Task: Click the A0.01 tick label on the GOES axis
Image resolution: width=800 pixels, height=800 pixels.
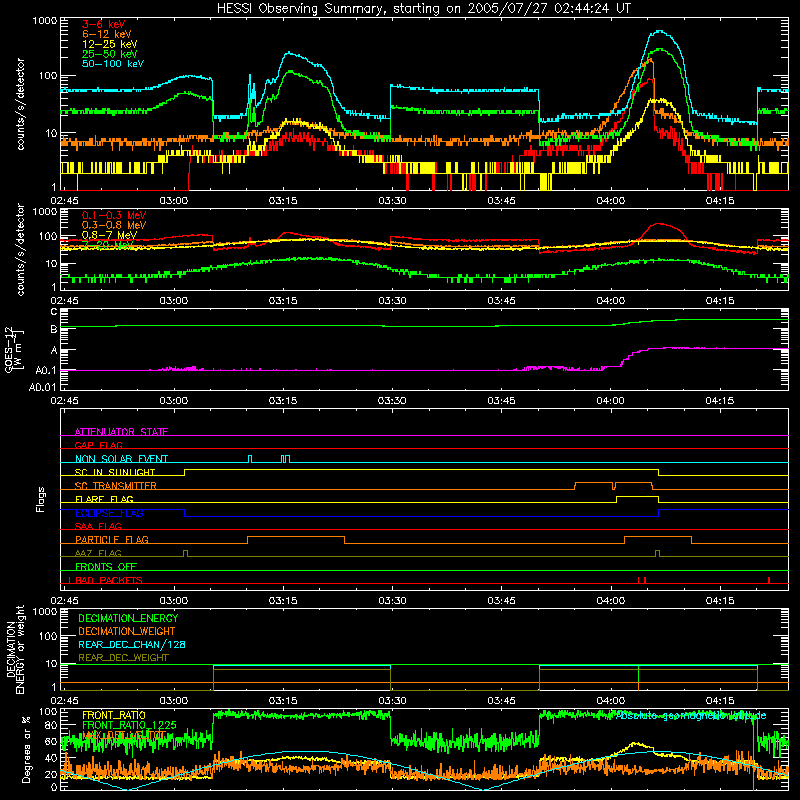Action: (43, 387)
